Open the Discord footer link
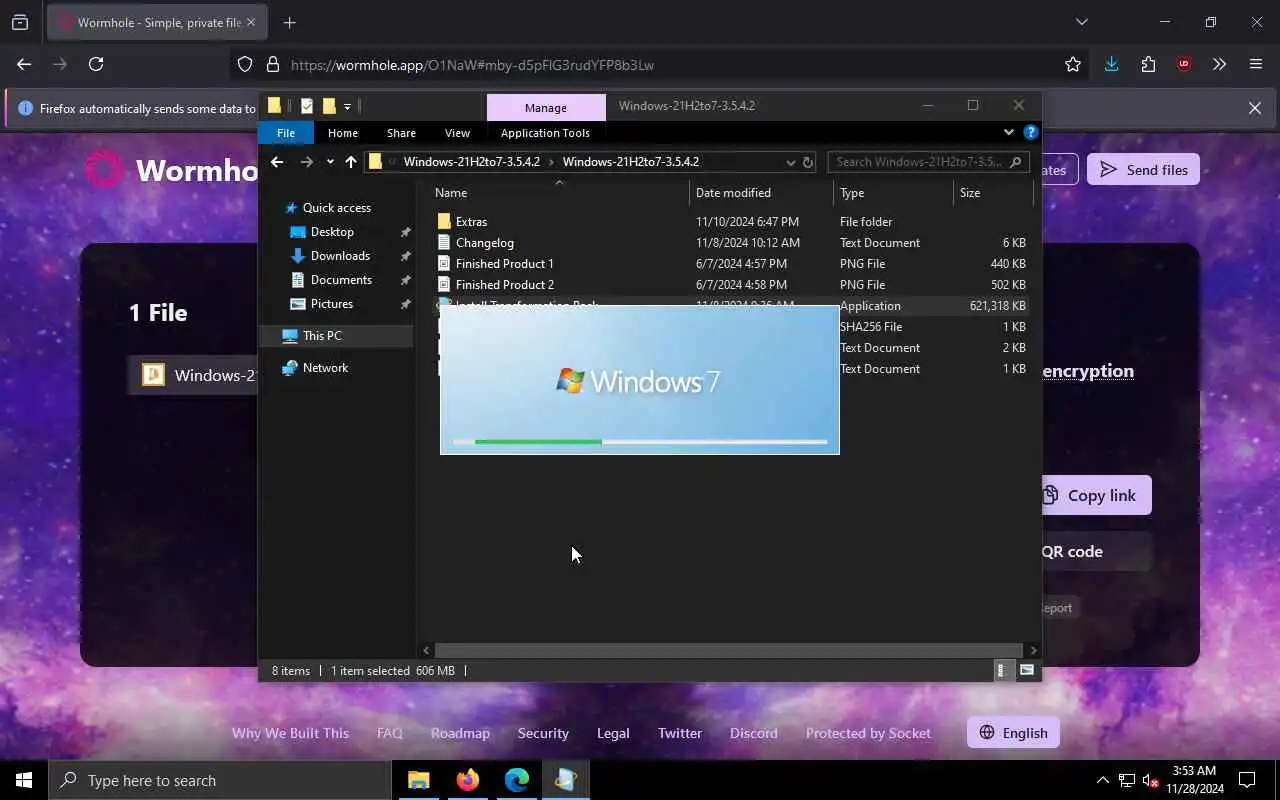This screenshot has height=800, width=1280. tap(753, 733)
